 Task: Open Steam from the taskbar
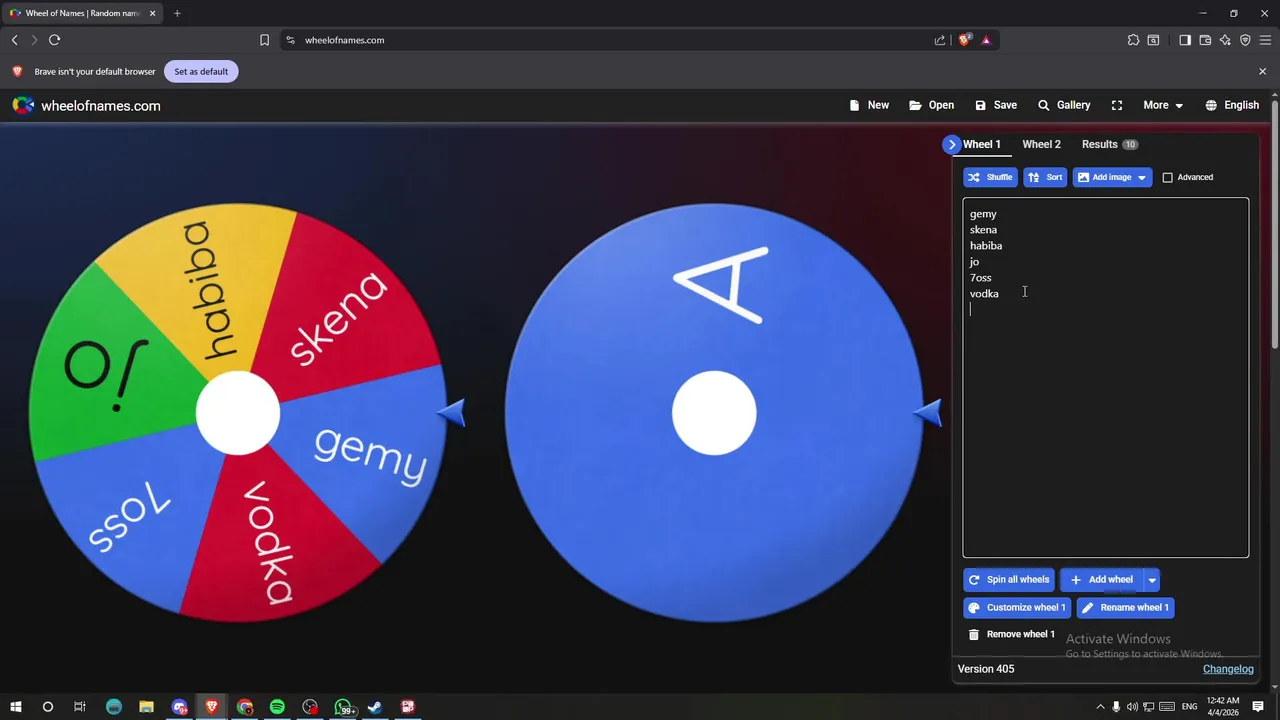[375, 707]
